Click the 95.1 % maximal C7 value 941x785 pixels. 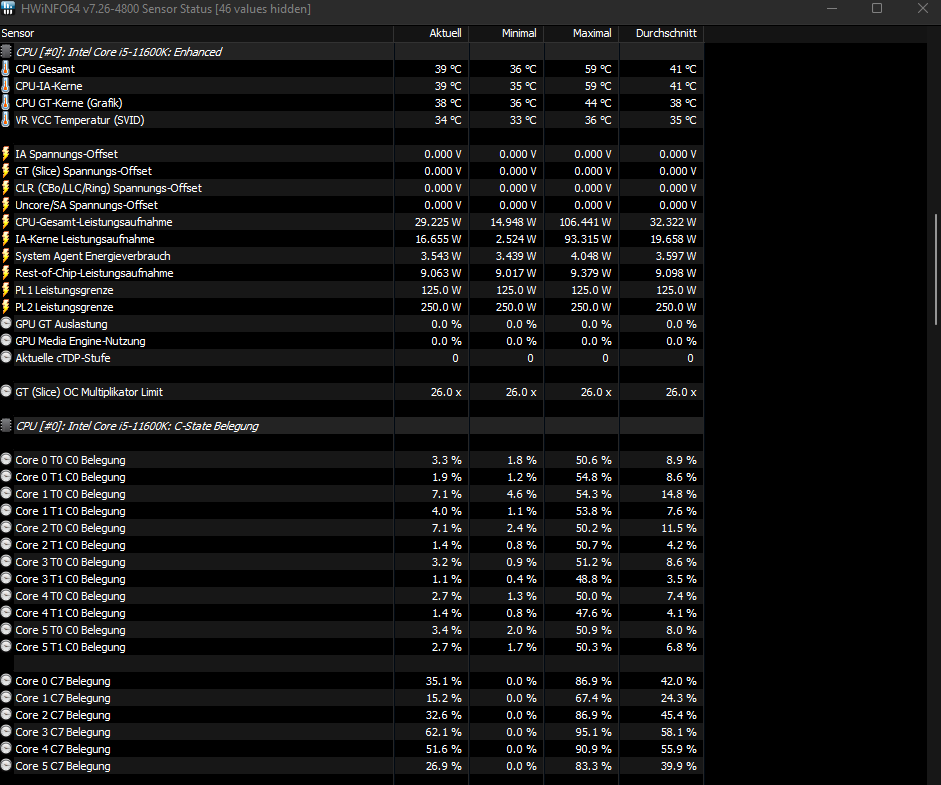tap(594, 732)
